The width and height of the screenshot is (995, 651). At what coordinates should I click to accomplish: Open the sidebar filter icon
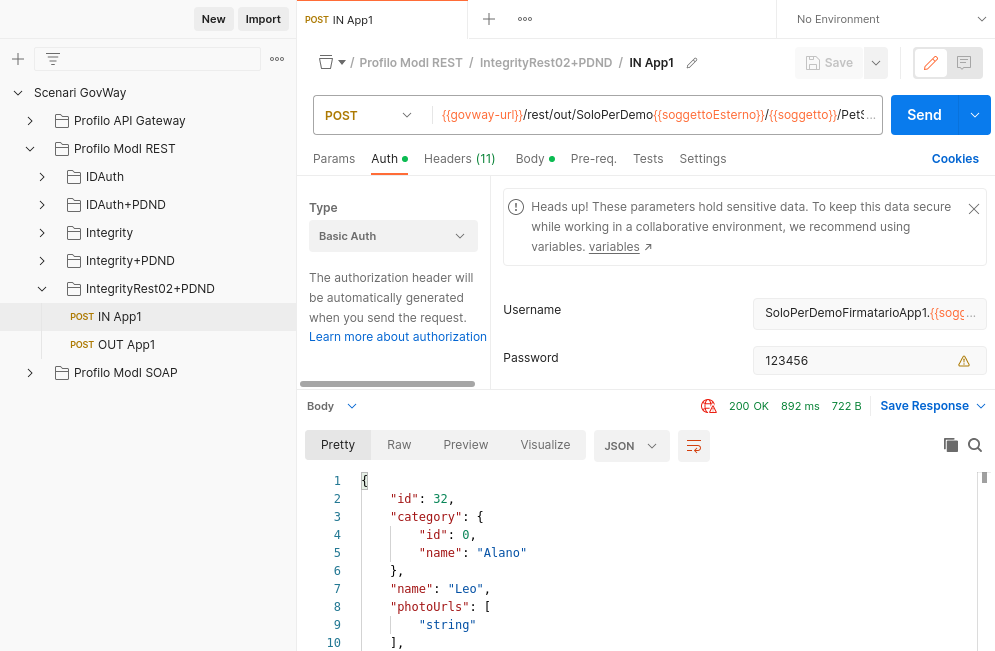[53, 59]
